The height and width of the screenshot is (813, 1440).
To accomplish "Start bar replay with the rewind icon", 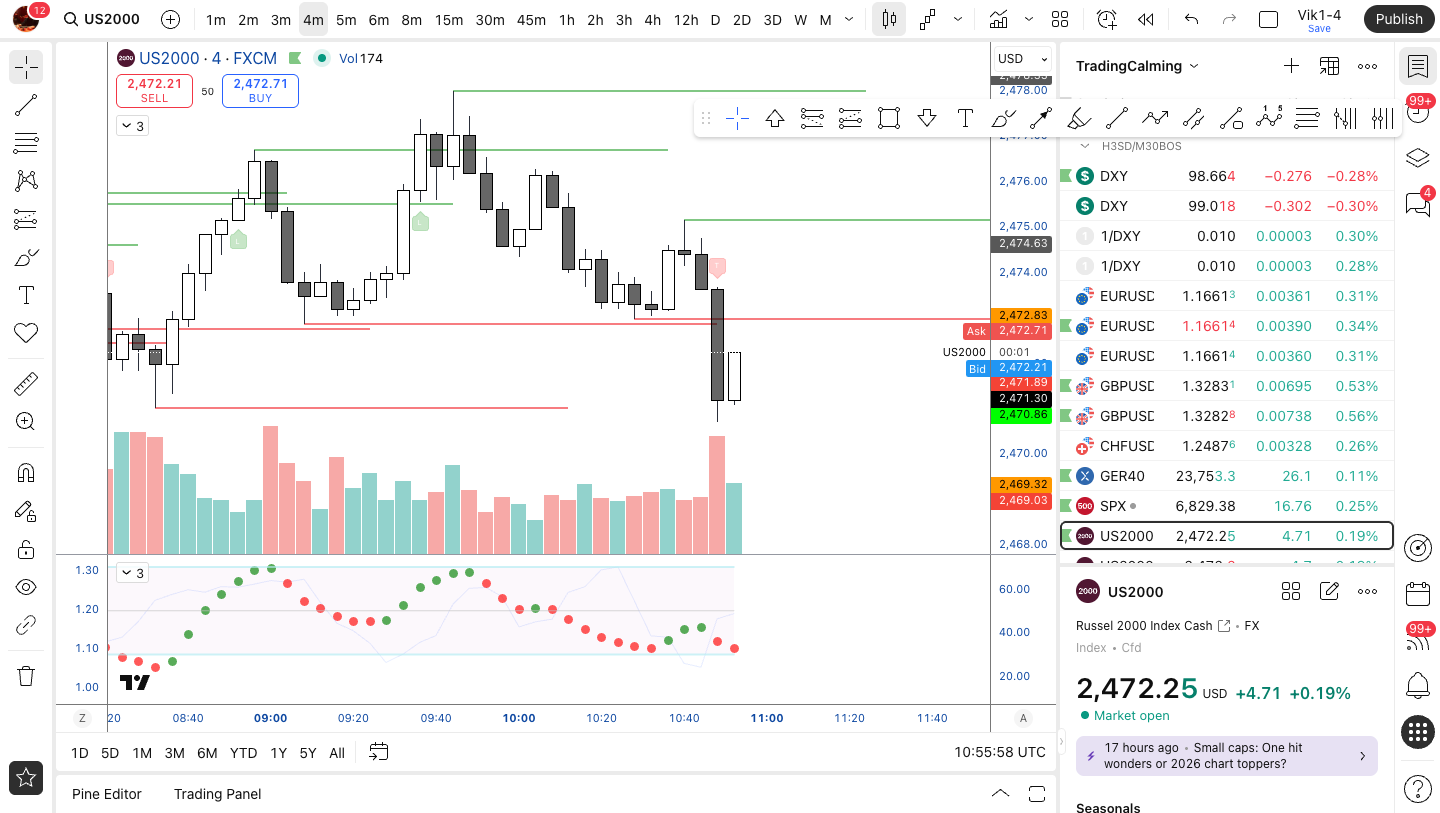I will coord(1146,19).
